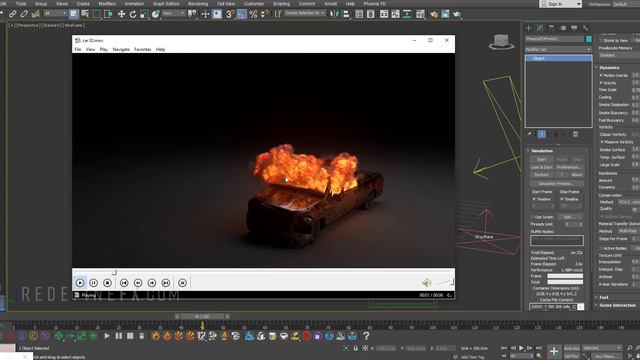Toggle the Auto Key button
Viewport: 640px width, 360px height.
[x=572, y=348]
